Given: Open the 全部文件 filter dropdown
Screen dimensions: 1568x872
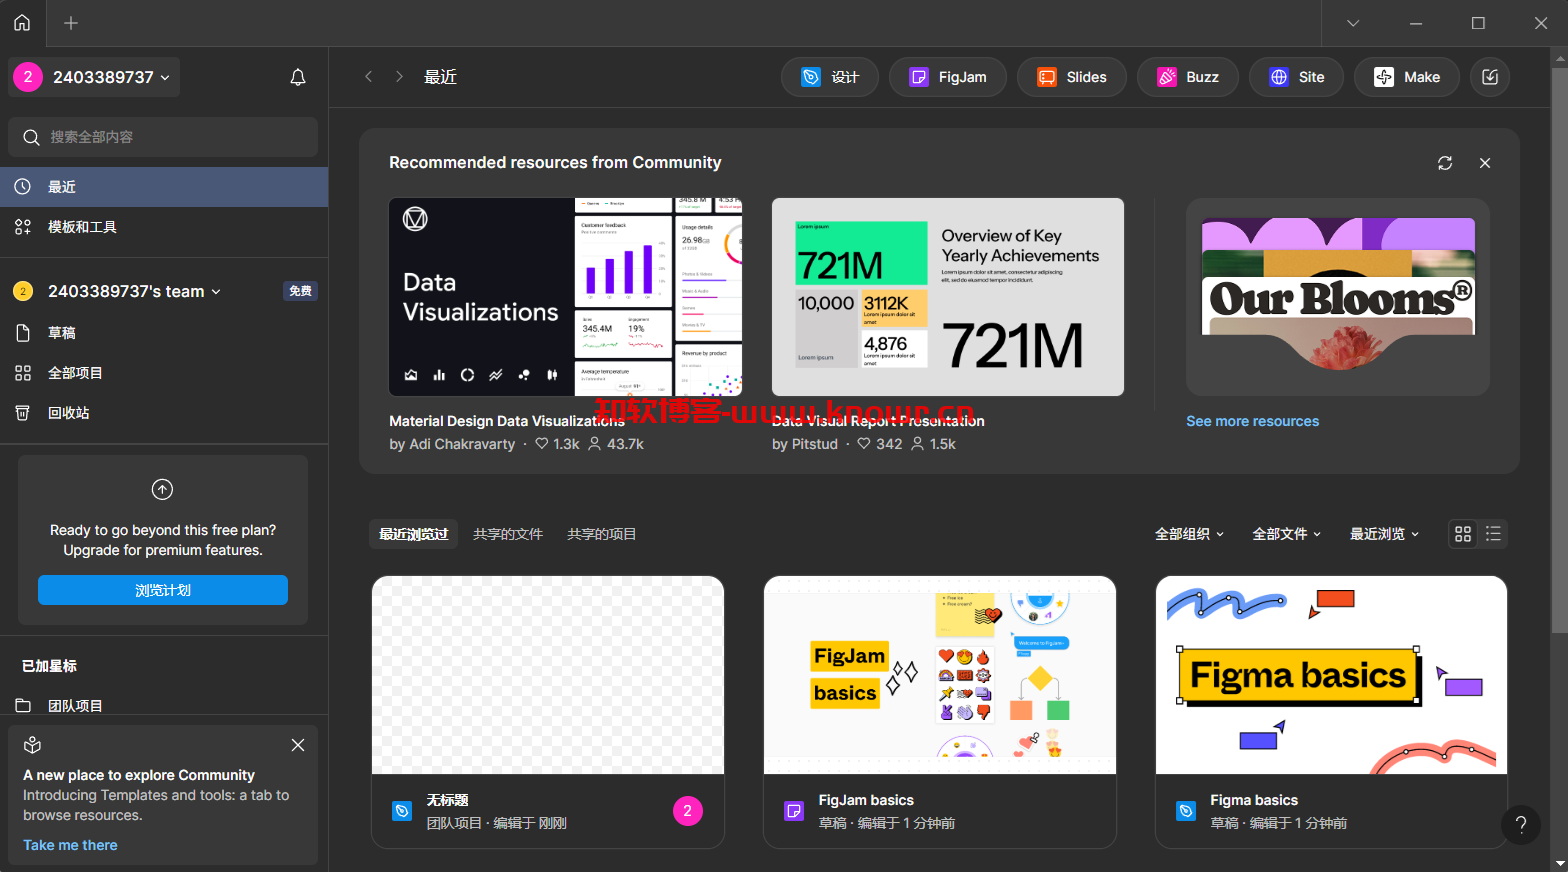Looking at the screenshot, I should coord(1287,534).
